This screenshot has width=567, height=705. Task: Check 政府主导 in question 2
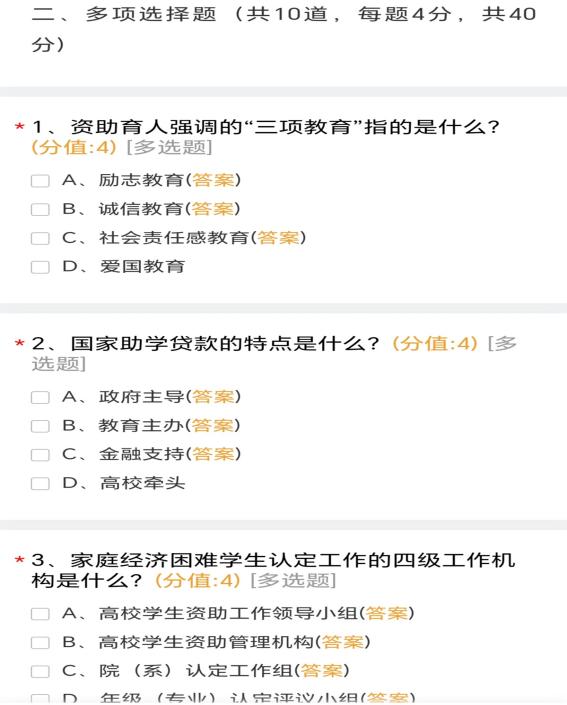pyautogui.click(x=40, y=397)
